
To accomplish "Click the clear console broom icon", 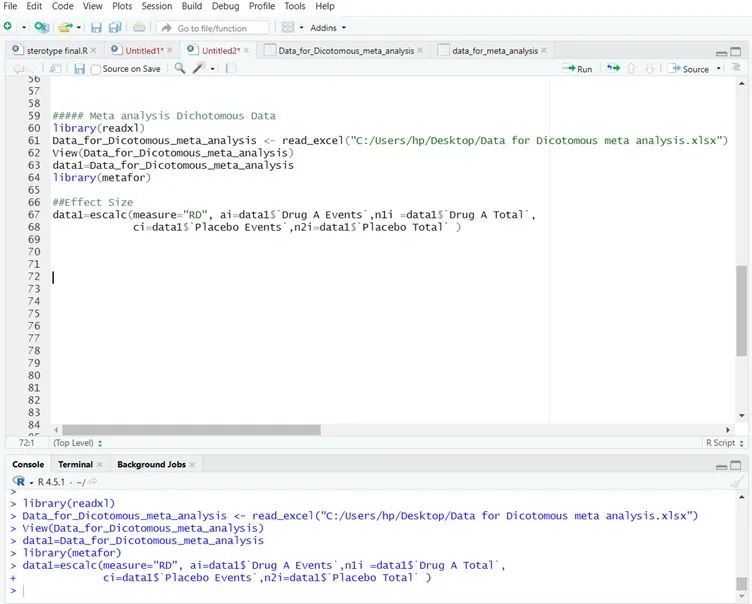I will (x=737, y=482).
